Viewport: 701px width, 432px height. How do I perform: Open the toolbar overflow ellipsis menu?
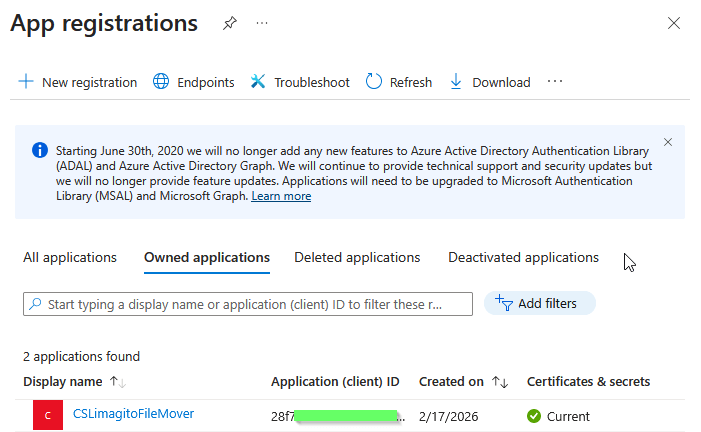coord(555,81)
